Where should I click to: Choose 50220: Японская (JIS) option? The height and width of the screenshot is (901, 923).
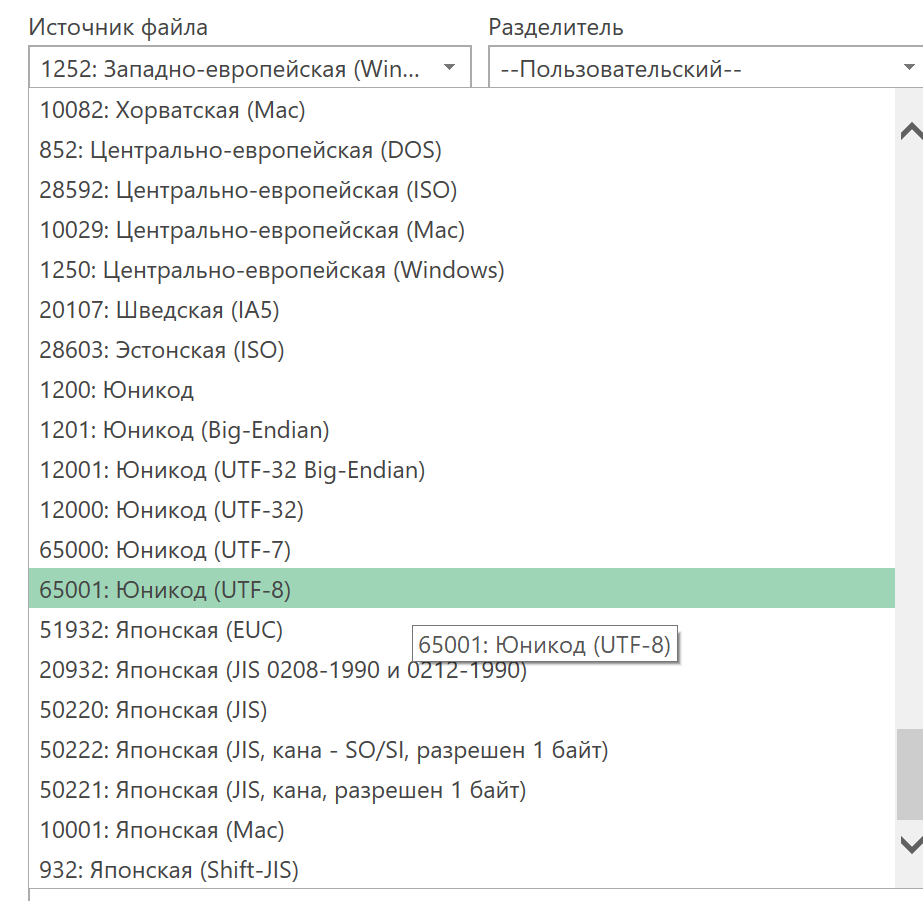click(153, 710)
